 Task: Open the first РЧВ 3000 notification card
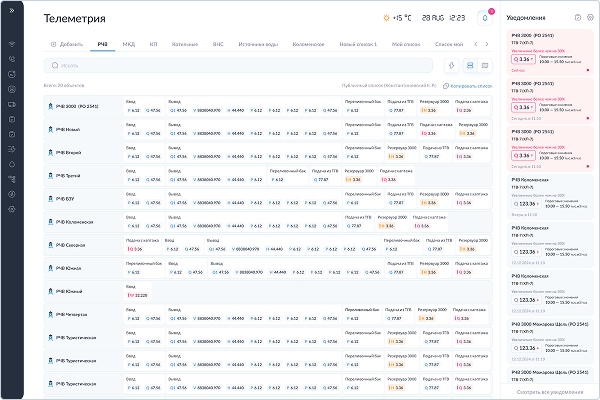click(550, 52)
